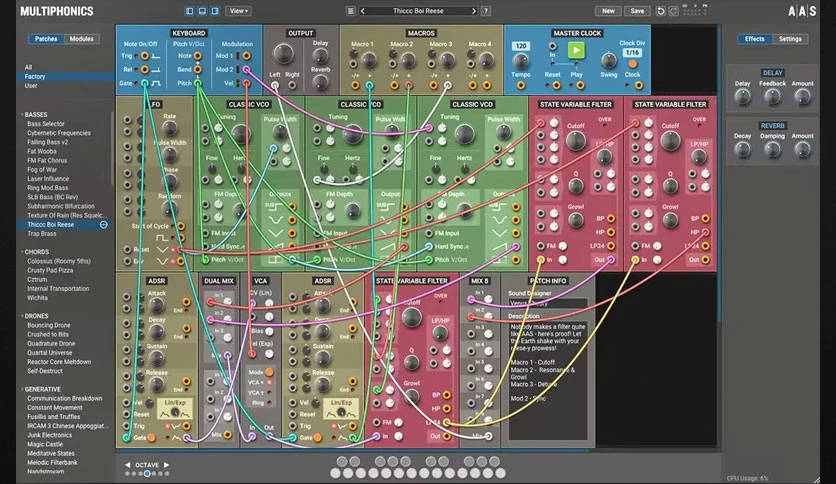Select the Fat Wooba patch

pos(42,151)
